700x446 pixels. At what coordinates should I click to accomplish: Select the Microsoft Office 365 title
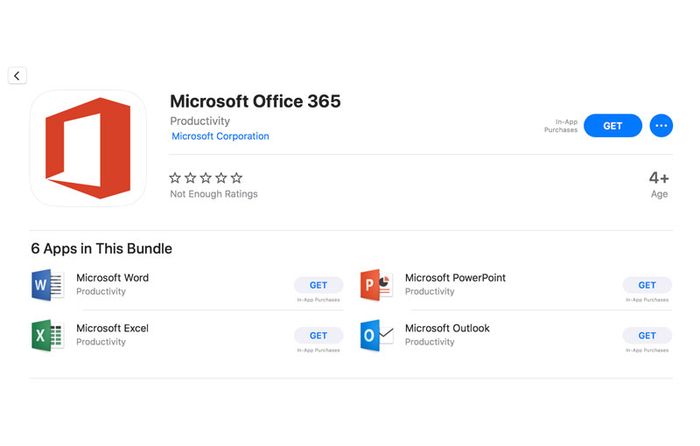click(x=255, y=101)
